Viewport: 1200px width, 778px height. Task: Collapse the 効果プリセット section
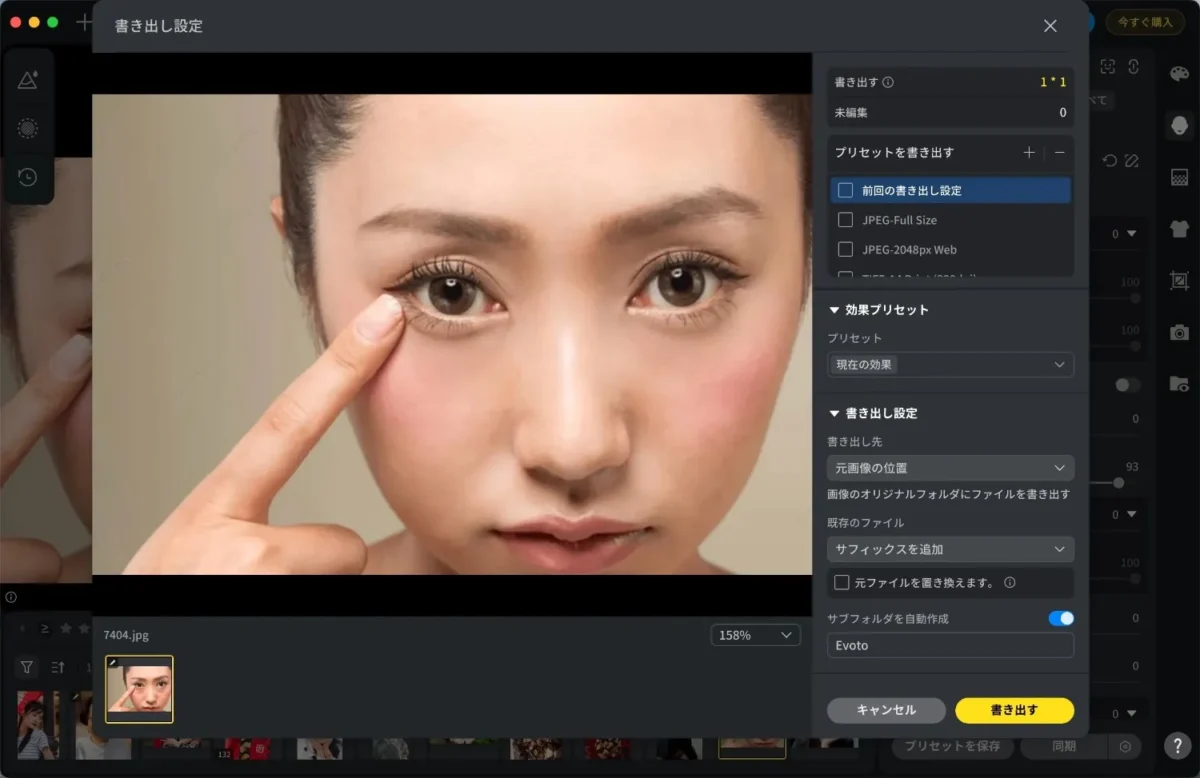pos(834,310)
